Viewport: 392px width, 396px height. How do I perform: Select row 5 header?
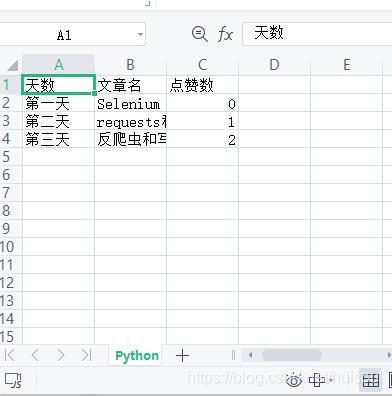pyautogui.click(x=11, y=157)
